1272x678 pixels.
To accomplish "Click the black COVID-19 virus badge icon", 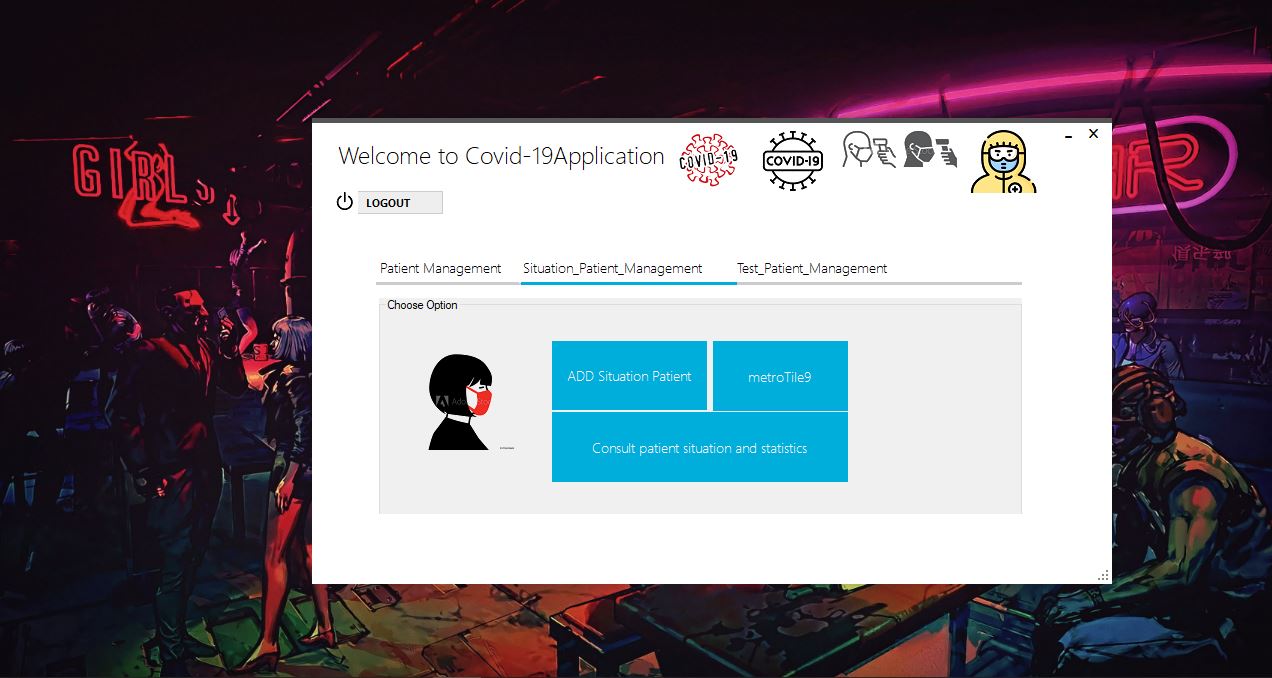I will click(x=793, y=161).
